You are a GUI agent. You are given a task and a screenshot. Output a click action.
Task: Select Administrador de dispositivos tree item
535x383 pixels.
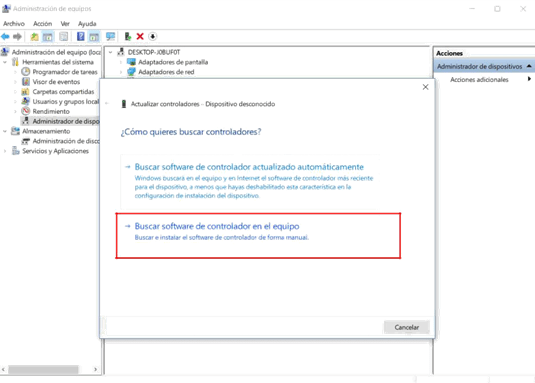66,121
